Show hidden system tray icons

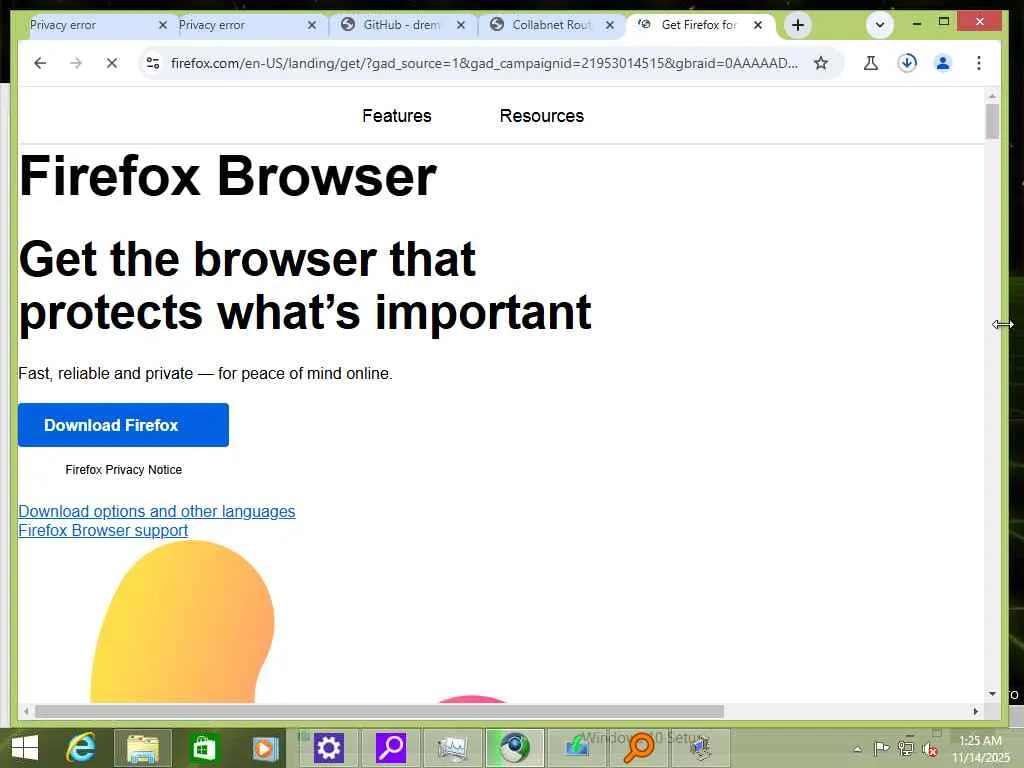tap(857, 749)
